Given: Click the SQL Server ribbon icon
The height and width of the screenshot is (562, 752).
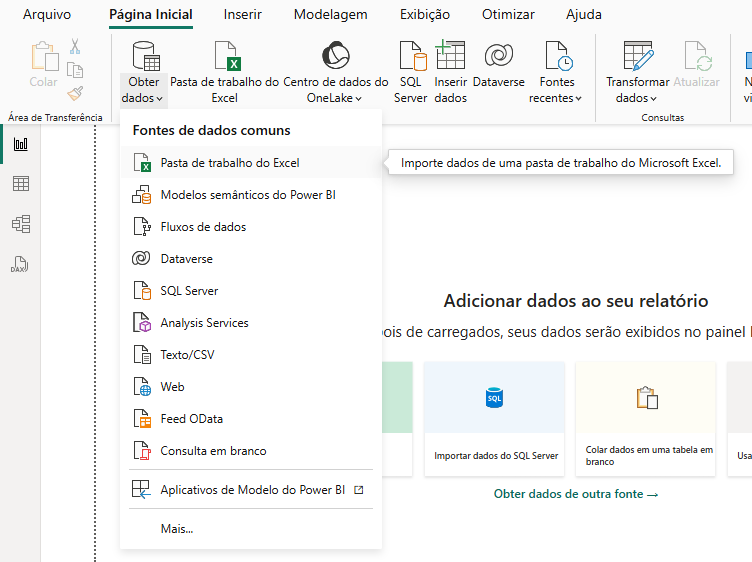Looking at the screenshot, I should pyautogui.click(x=413, y=56).
